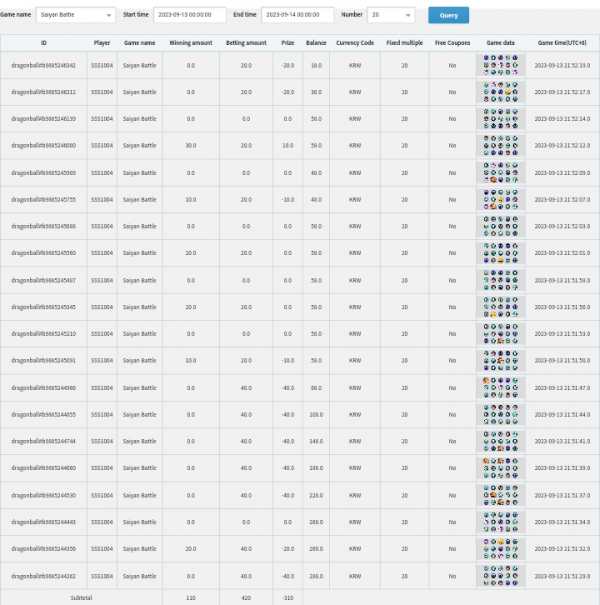Click the End time input field

tap(297, 15)
